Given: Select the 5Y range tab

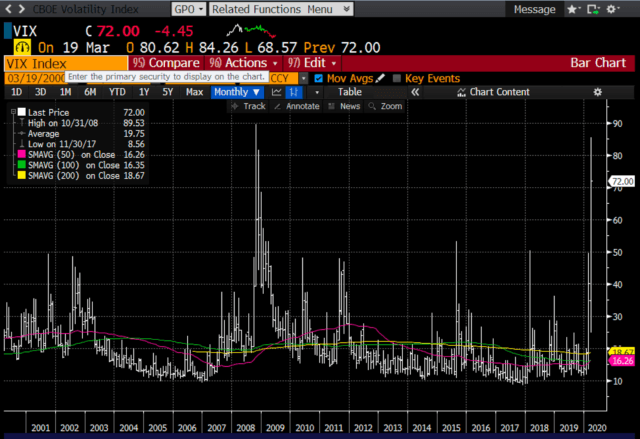Looking at the screenshot, I should click(x=168, y=92).
